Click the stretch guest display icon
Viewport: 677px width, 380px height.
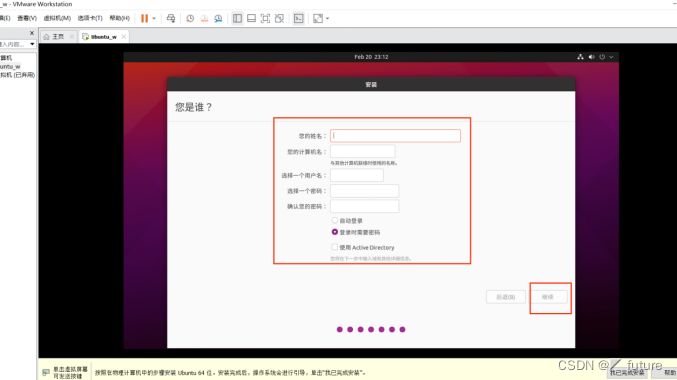[x=318, y=18]
